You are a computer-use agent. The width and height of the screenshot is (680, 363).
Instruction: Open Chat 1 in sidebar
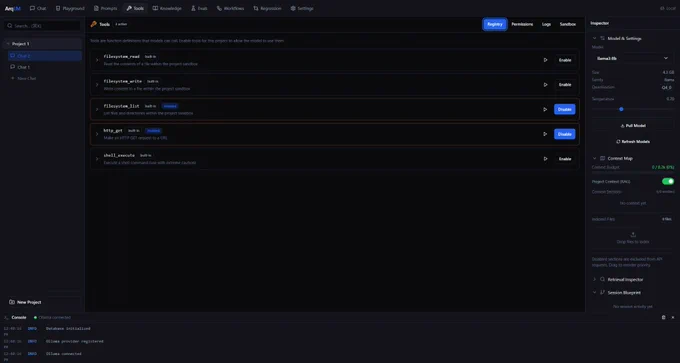point(45,67)
